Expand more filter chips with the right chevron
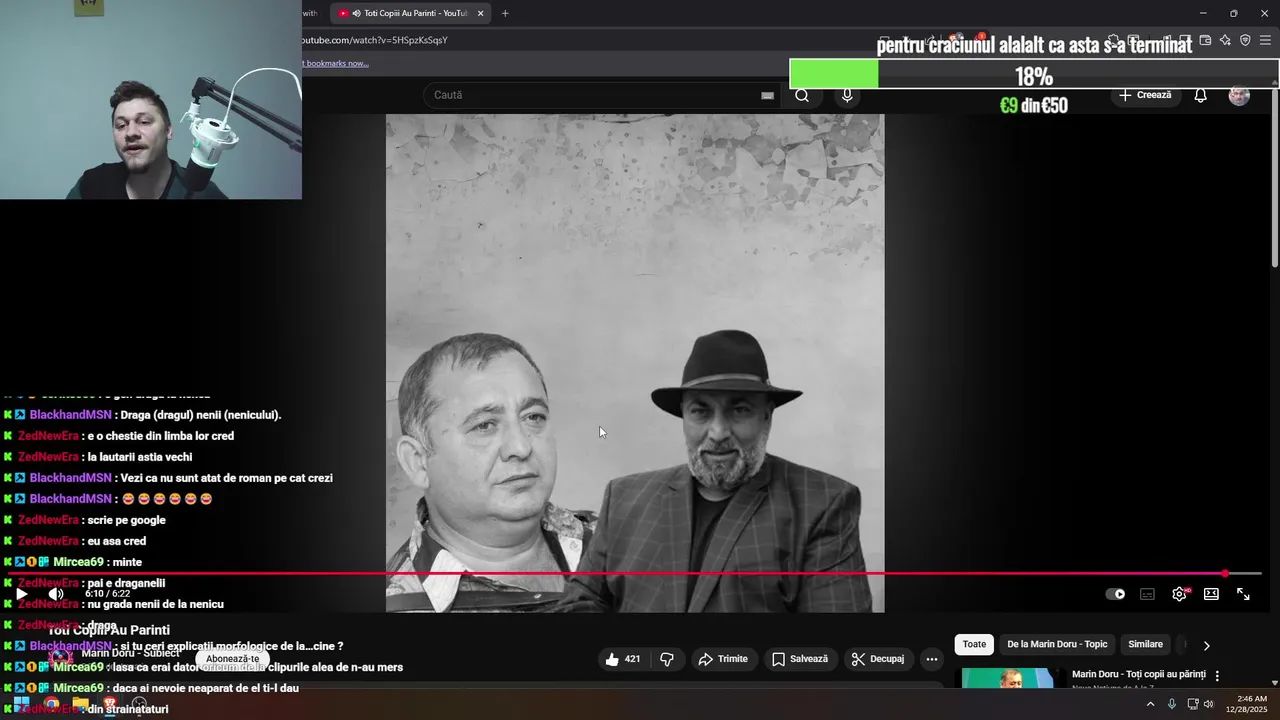The height and width of the screenshot is (720, 1280). pos(1206,646)
